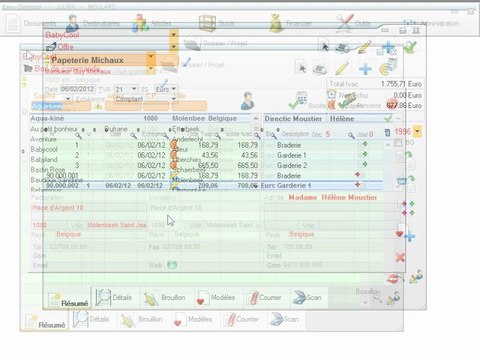Switch to Modèles tab in Offre window
This screenshot has width=480, height=360.
(216, 297)
